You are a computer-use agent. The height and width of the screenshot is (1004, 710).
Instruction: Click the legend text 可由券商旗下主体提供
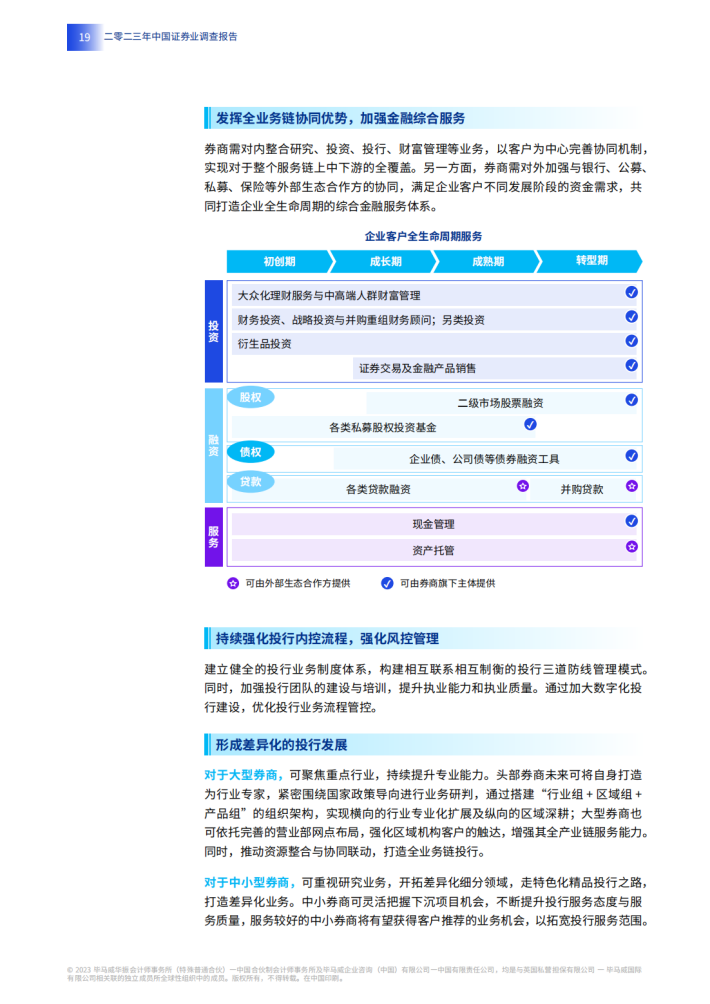448,583
